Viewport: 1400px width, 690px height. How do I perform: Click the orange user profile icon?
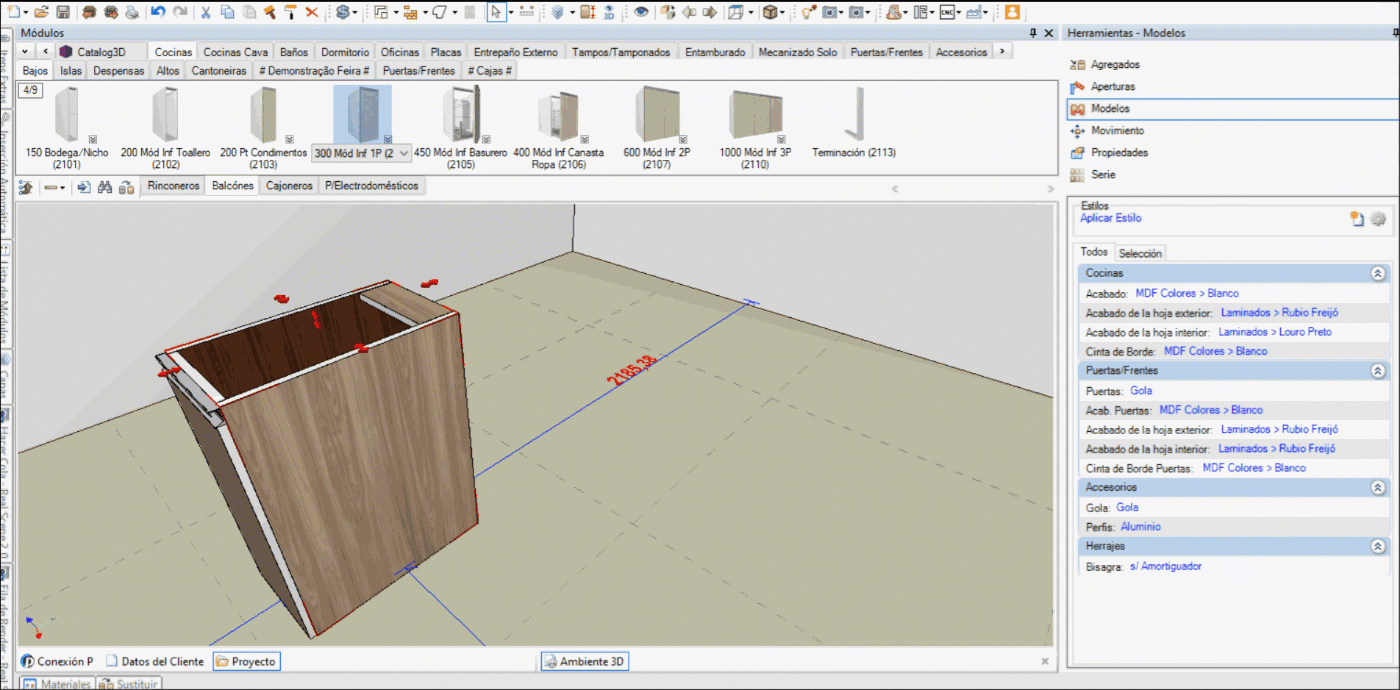click(x=1012, y=12)
